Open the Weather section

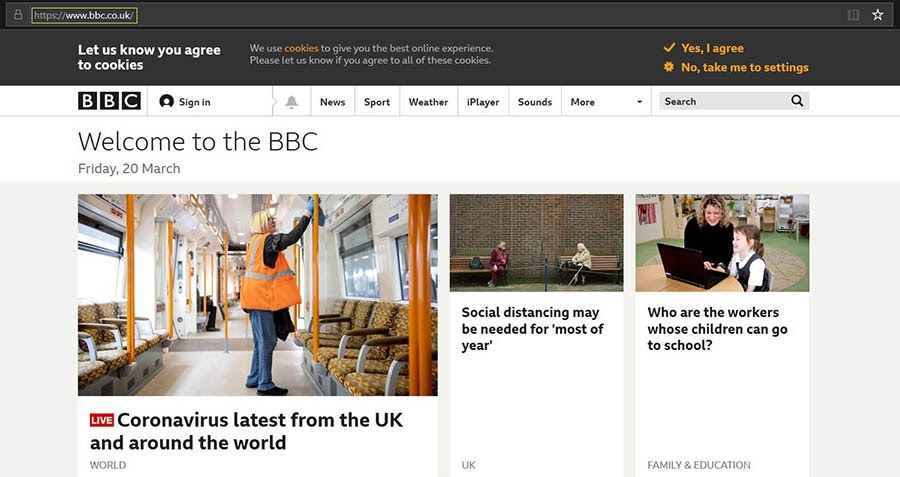pyautogui.click(x=428, y=102)
